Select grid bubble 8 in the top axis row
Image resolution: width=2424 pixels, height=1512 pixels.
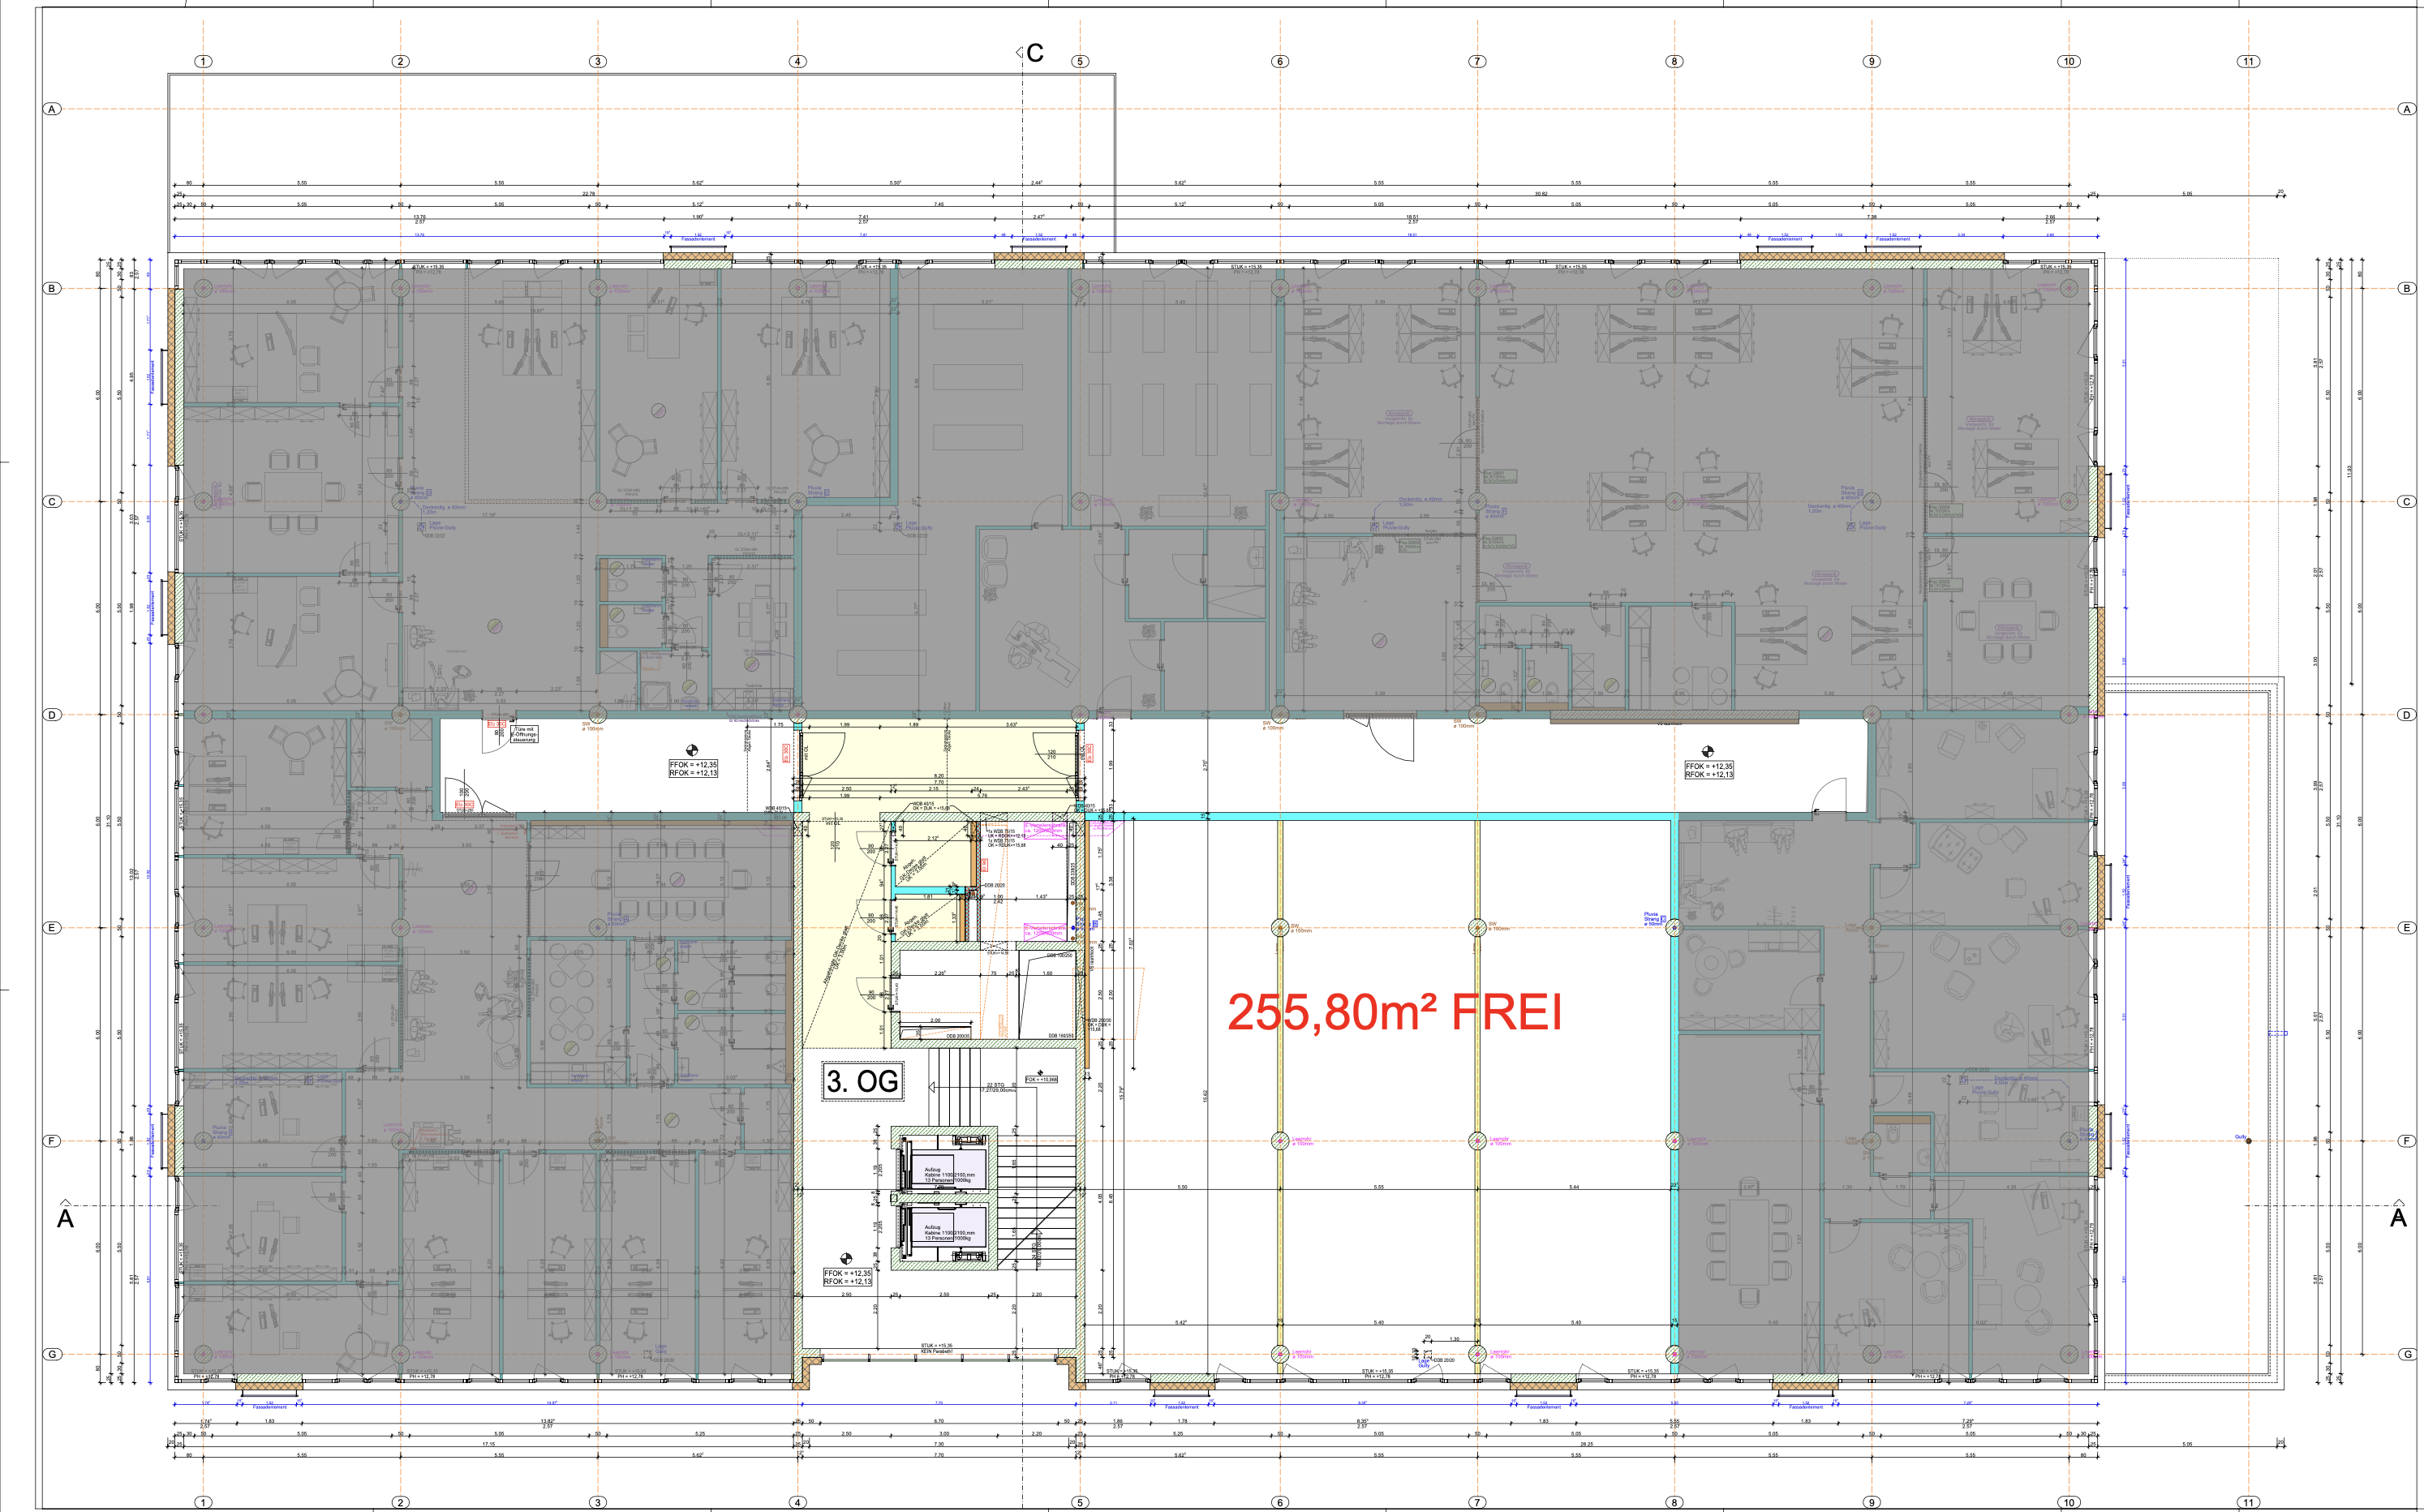1674,61
